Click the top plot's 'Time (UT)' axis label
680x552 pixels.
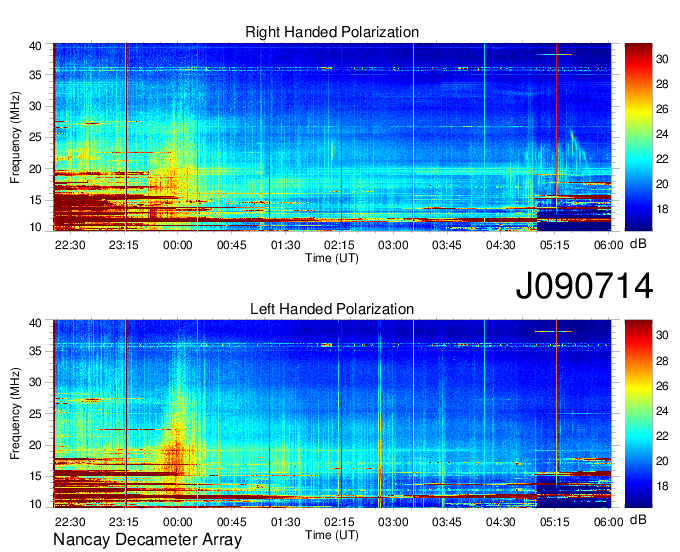coord(332,258)
